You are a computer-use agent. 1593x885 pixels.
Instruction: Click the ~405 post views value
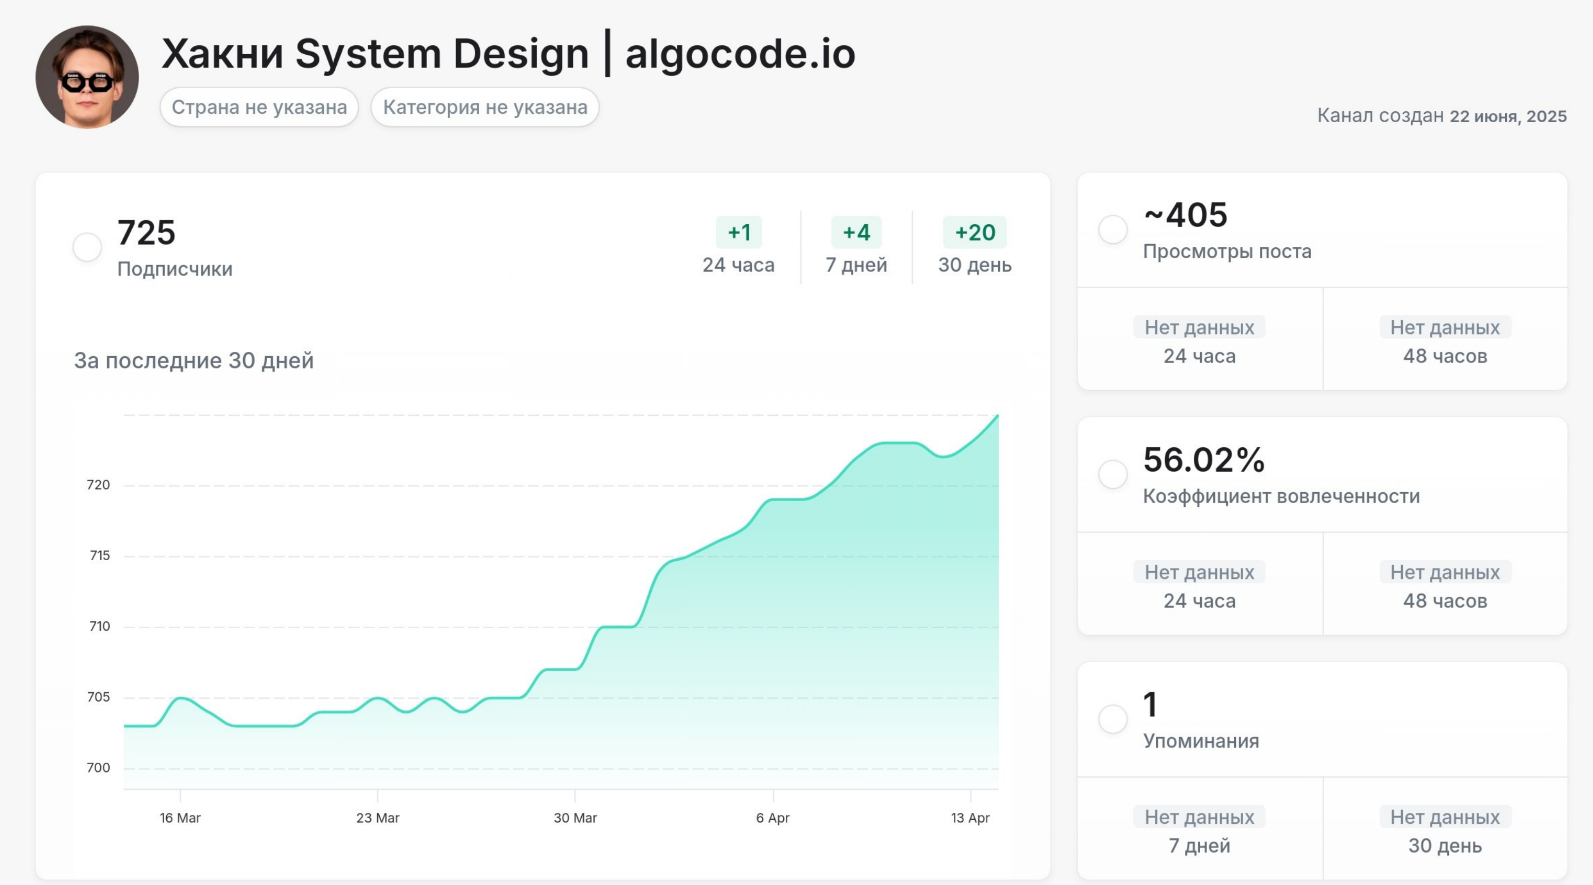tap(1186, 215)
